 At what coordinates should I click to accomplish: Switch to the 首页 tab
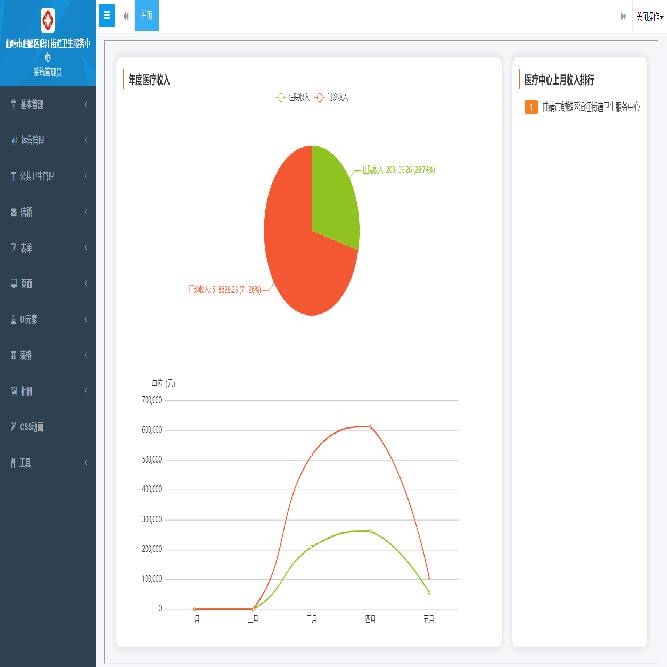pos(146,16)
